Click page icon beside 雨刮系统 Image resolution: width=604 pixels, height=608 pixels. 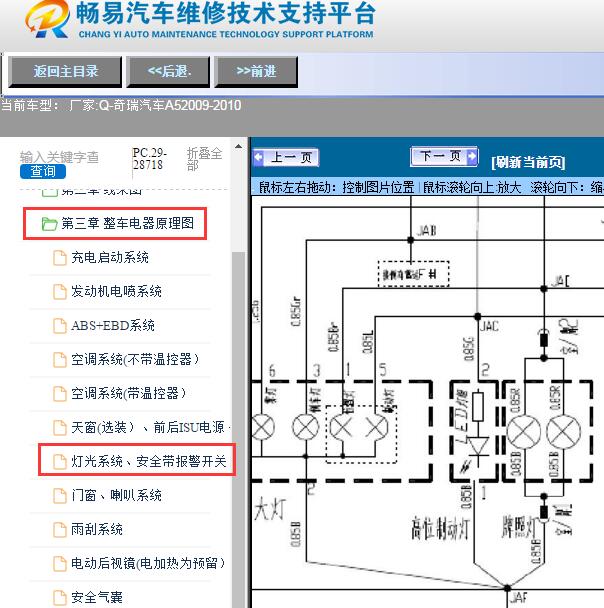(60, 530)
